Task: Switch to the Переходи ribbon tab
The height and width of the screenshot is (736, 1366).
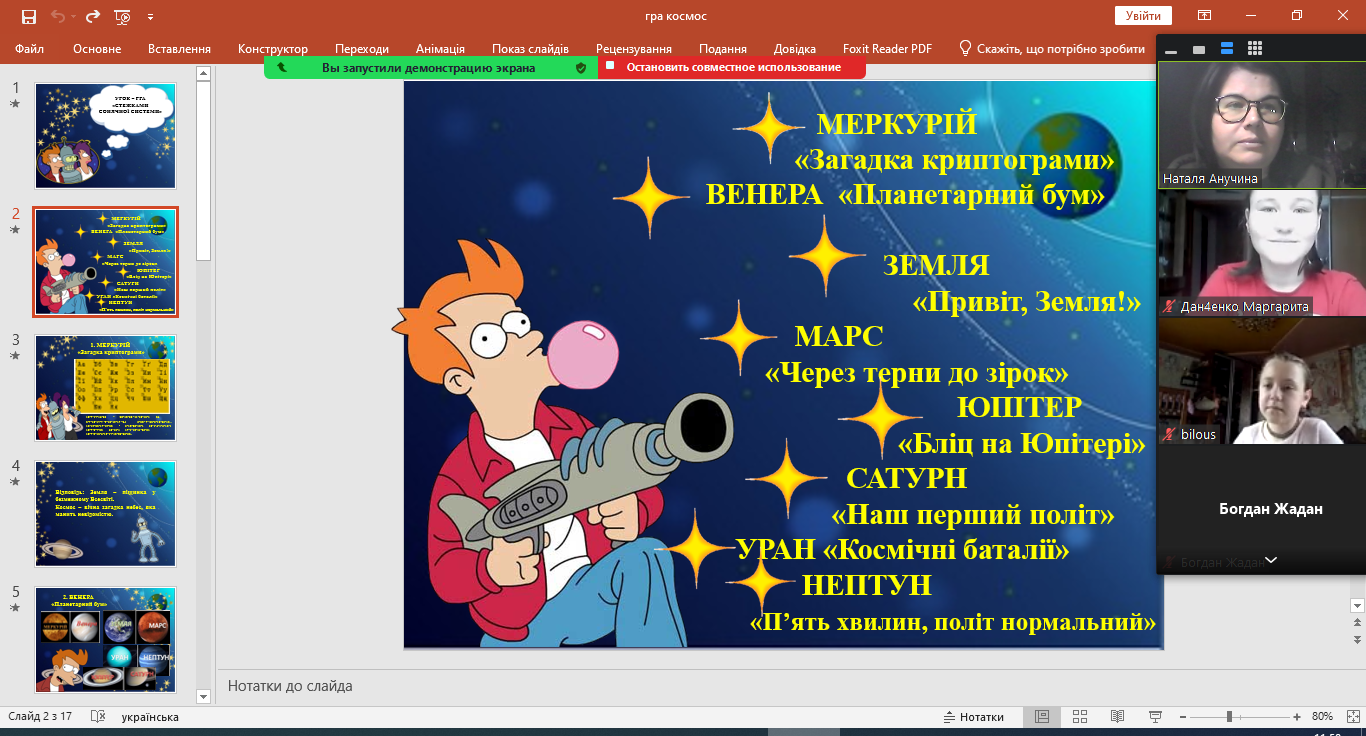Action: (362, 48)
